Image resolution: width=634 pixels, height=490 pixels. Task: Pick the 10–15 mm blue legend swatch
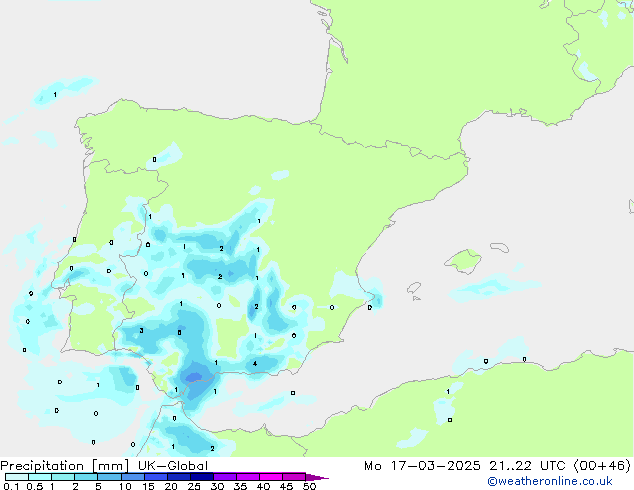click(132, 477)
